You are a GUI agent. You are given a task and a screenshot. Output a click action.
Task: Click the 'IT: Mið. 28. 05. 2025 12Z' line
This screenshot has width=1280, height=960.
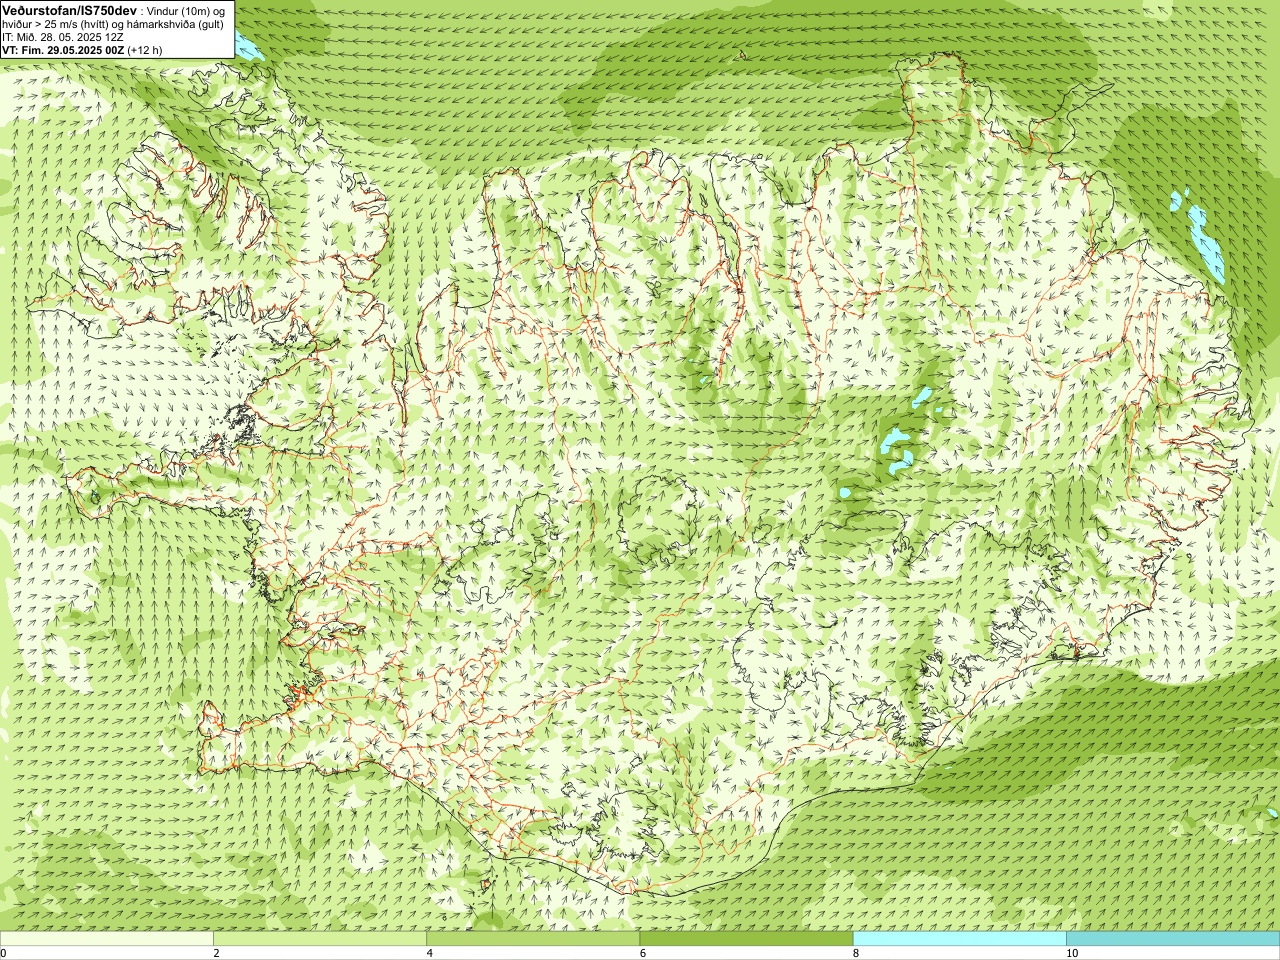point(63,37)
